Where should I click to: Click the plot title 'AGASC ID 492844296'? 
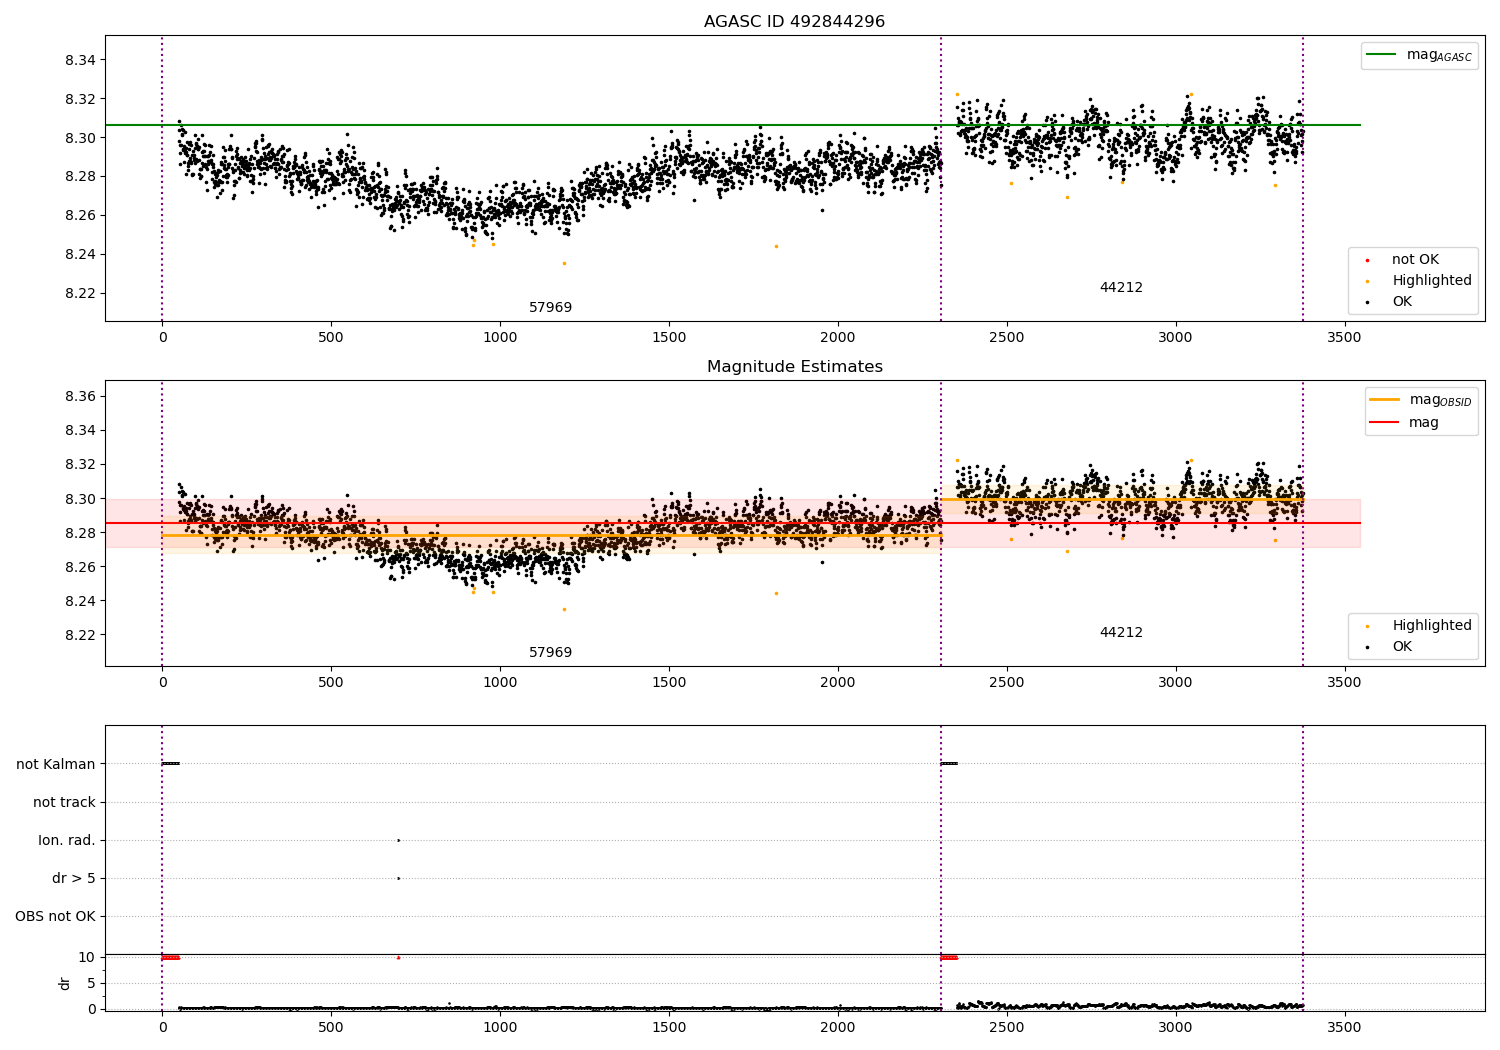[794, 22]
